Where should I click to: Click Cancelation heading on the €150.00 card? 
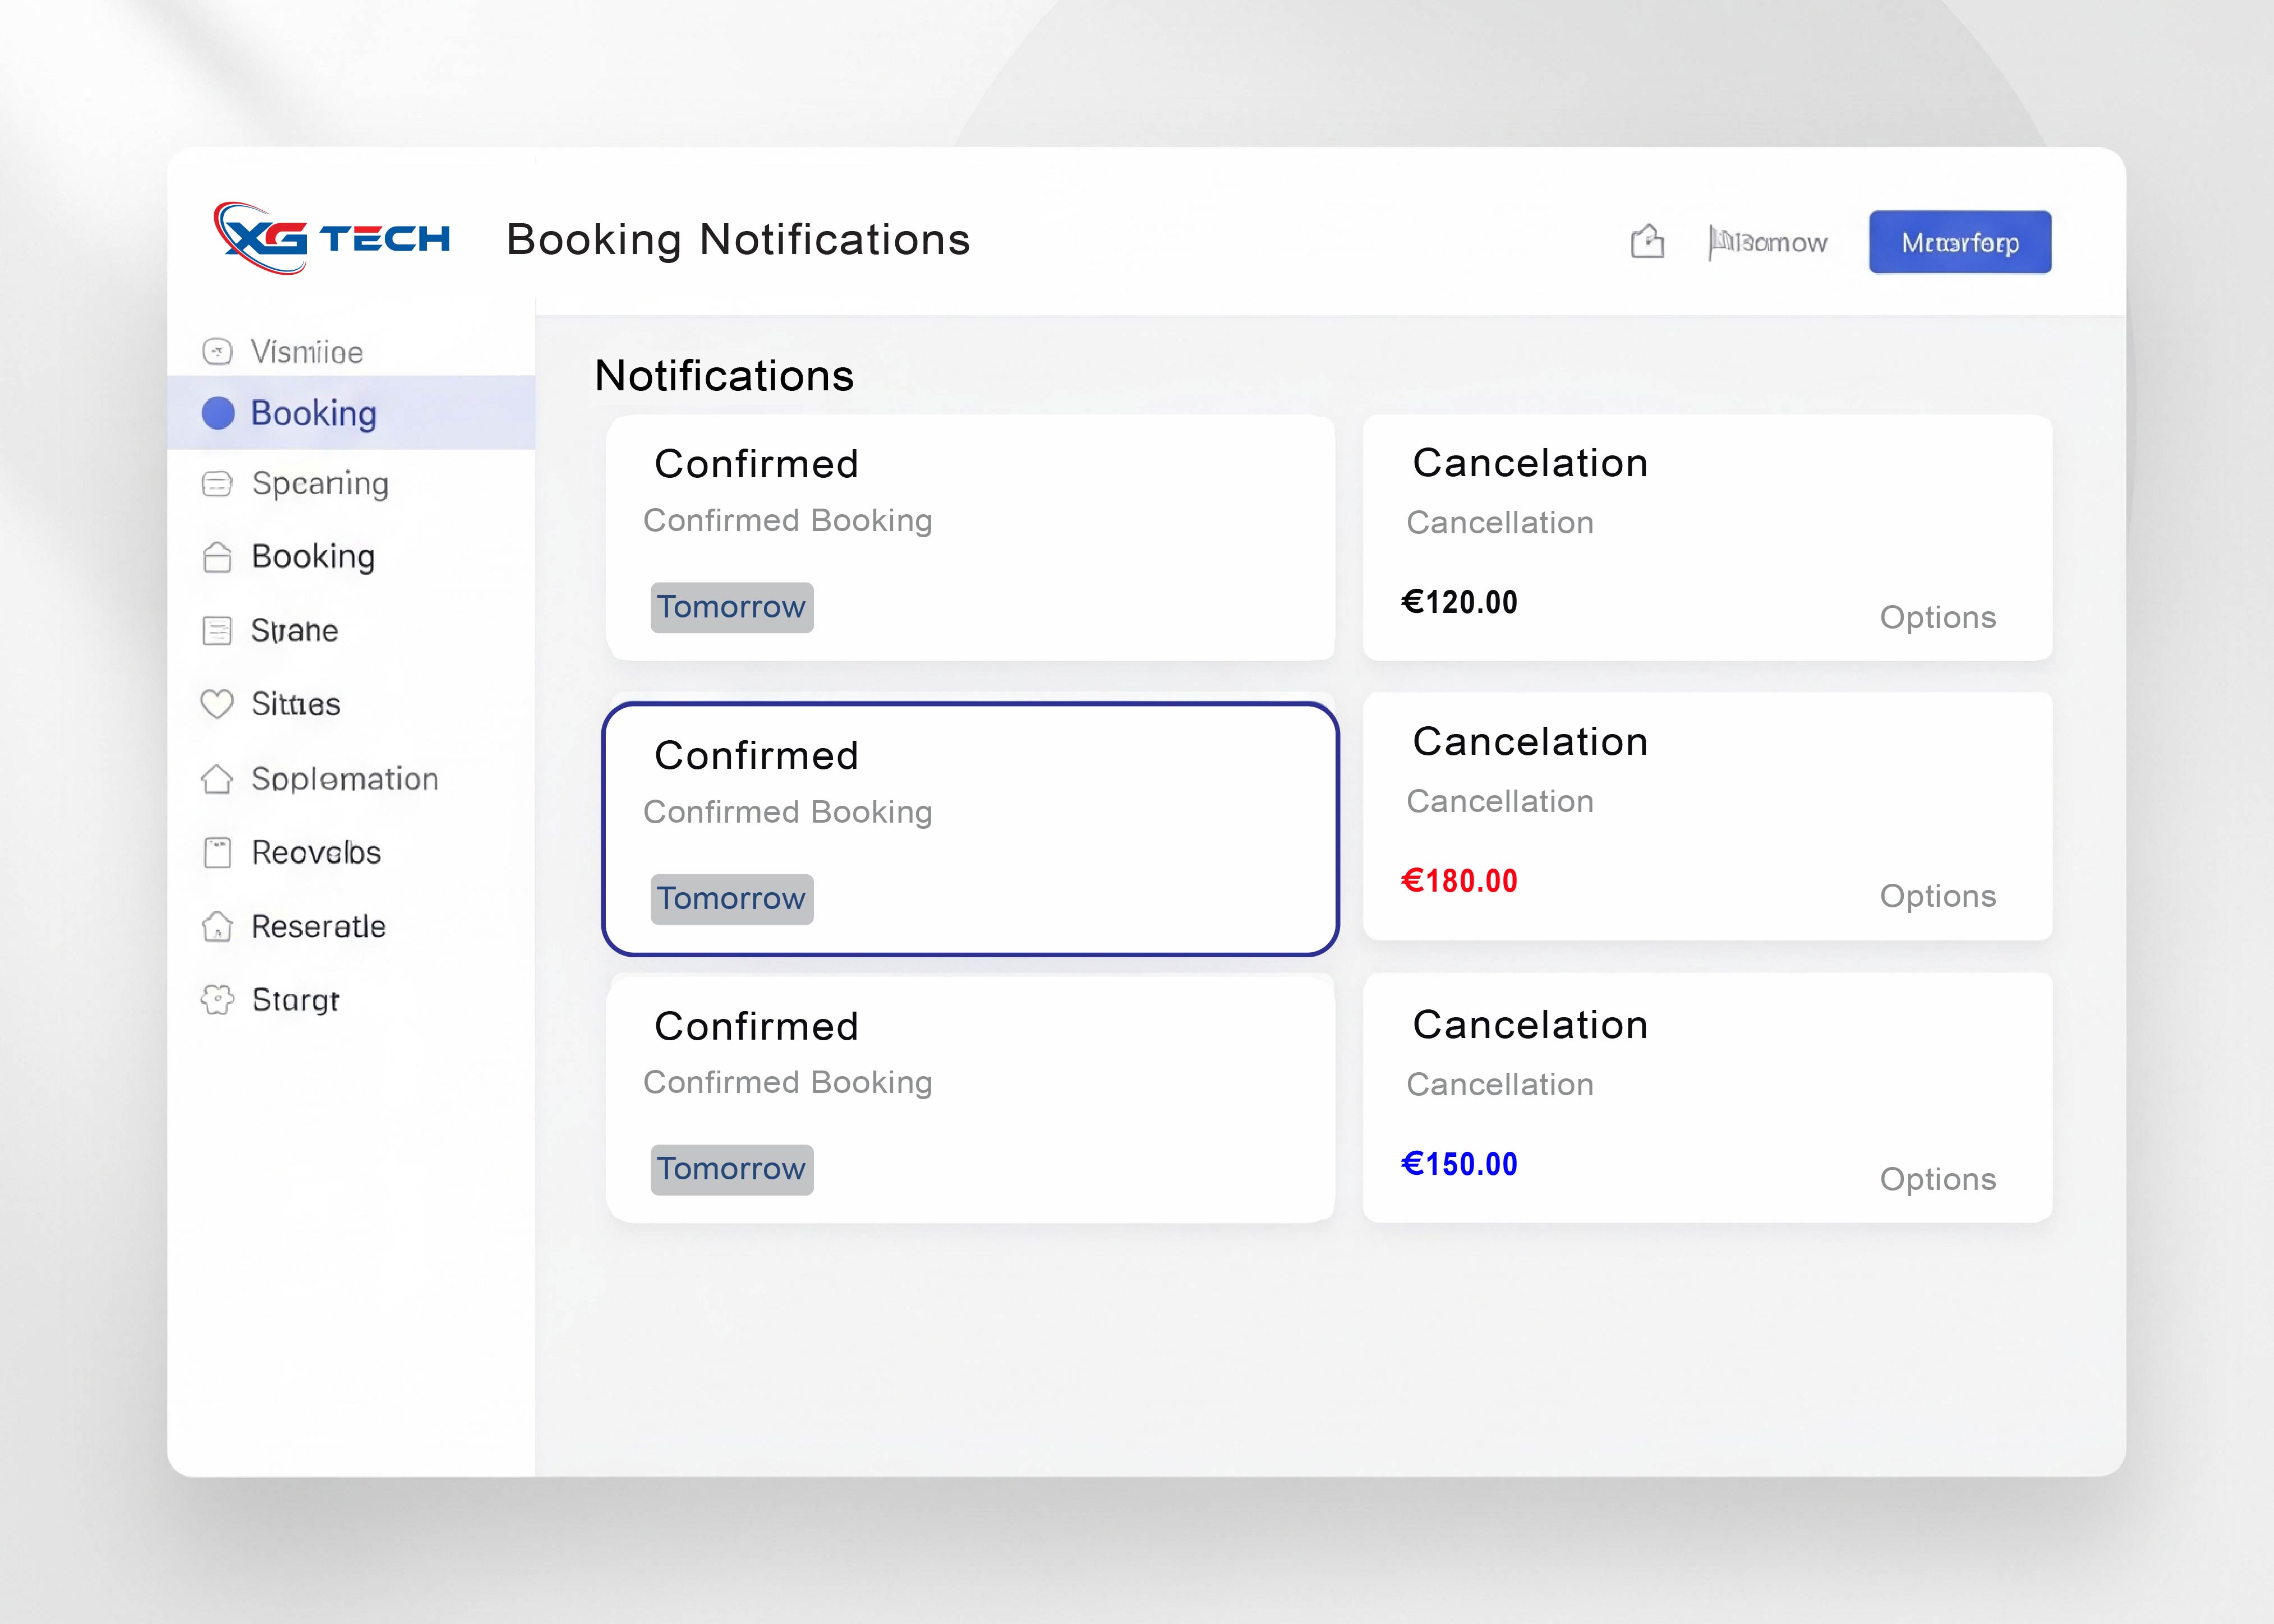click(1530, 1025)
